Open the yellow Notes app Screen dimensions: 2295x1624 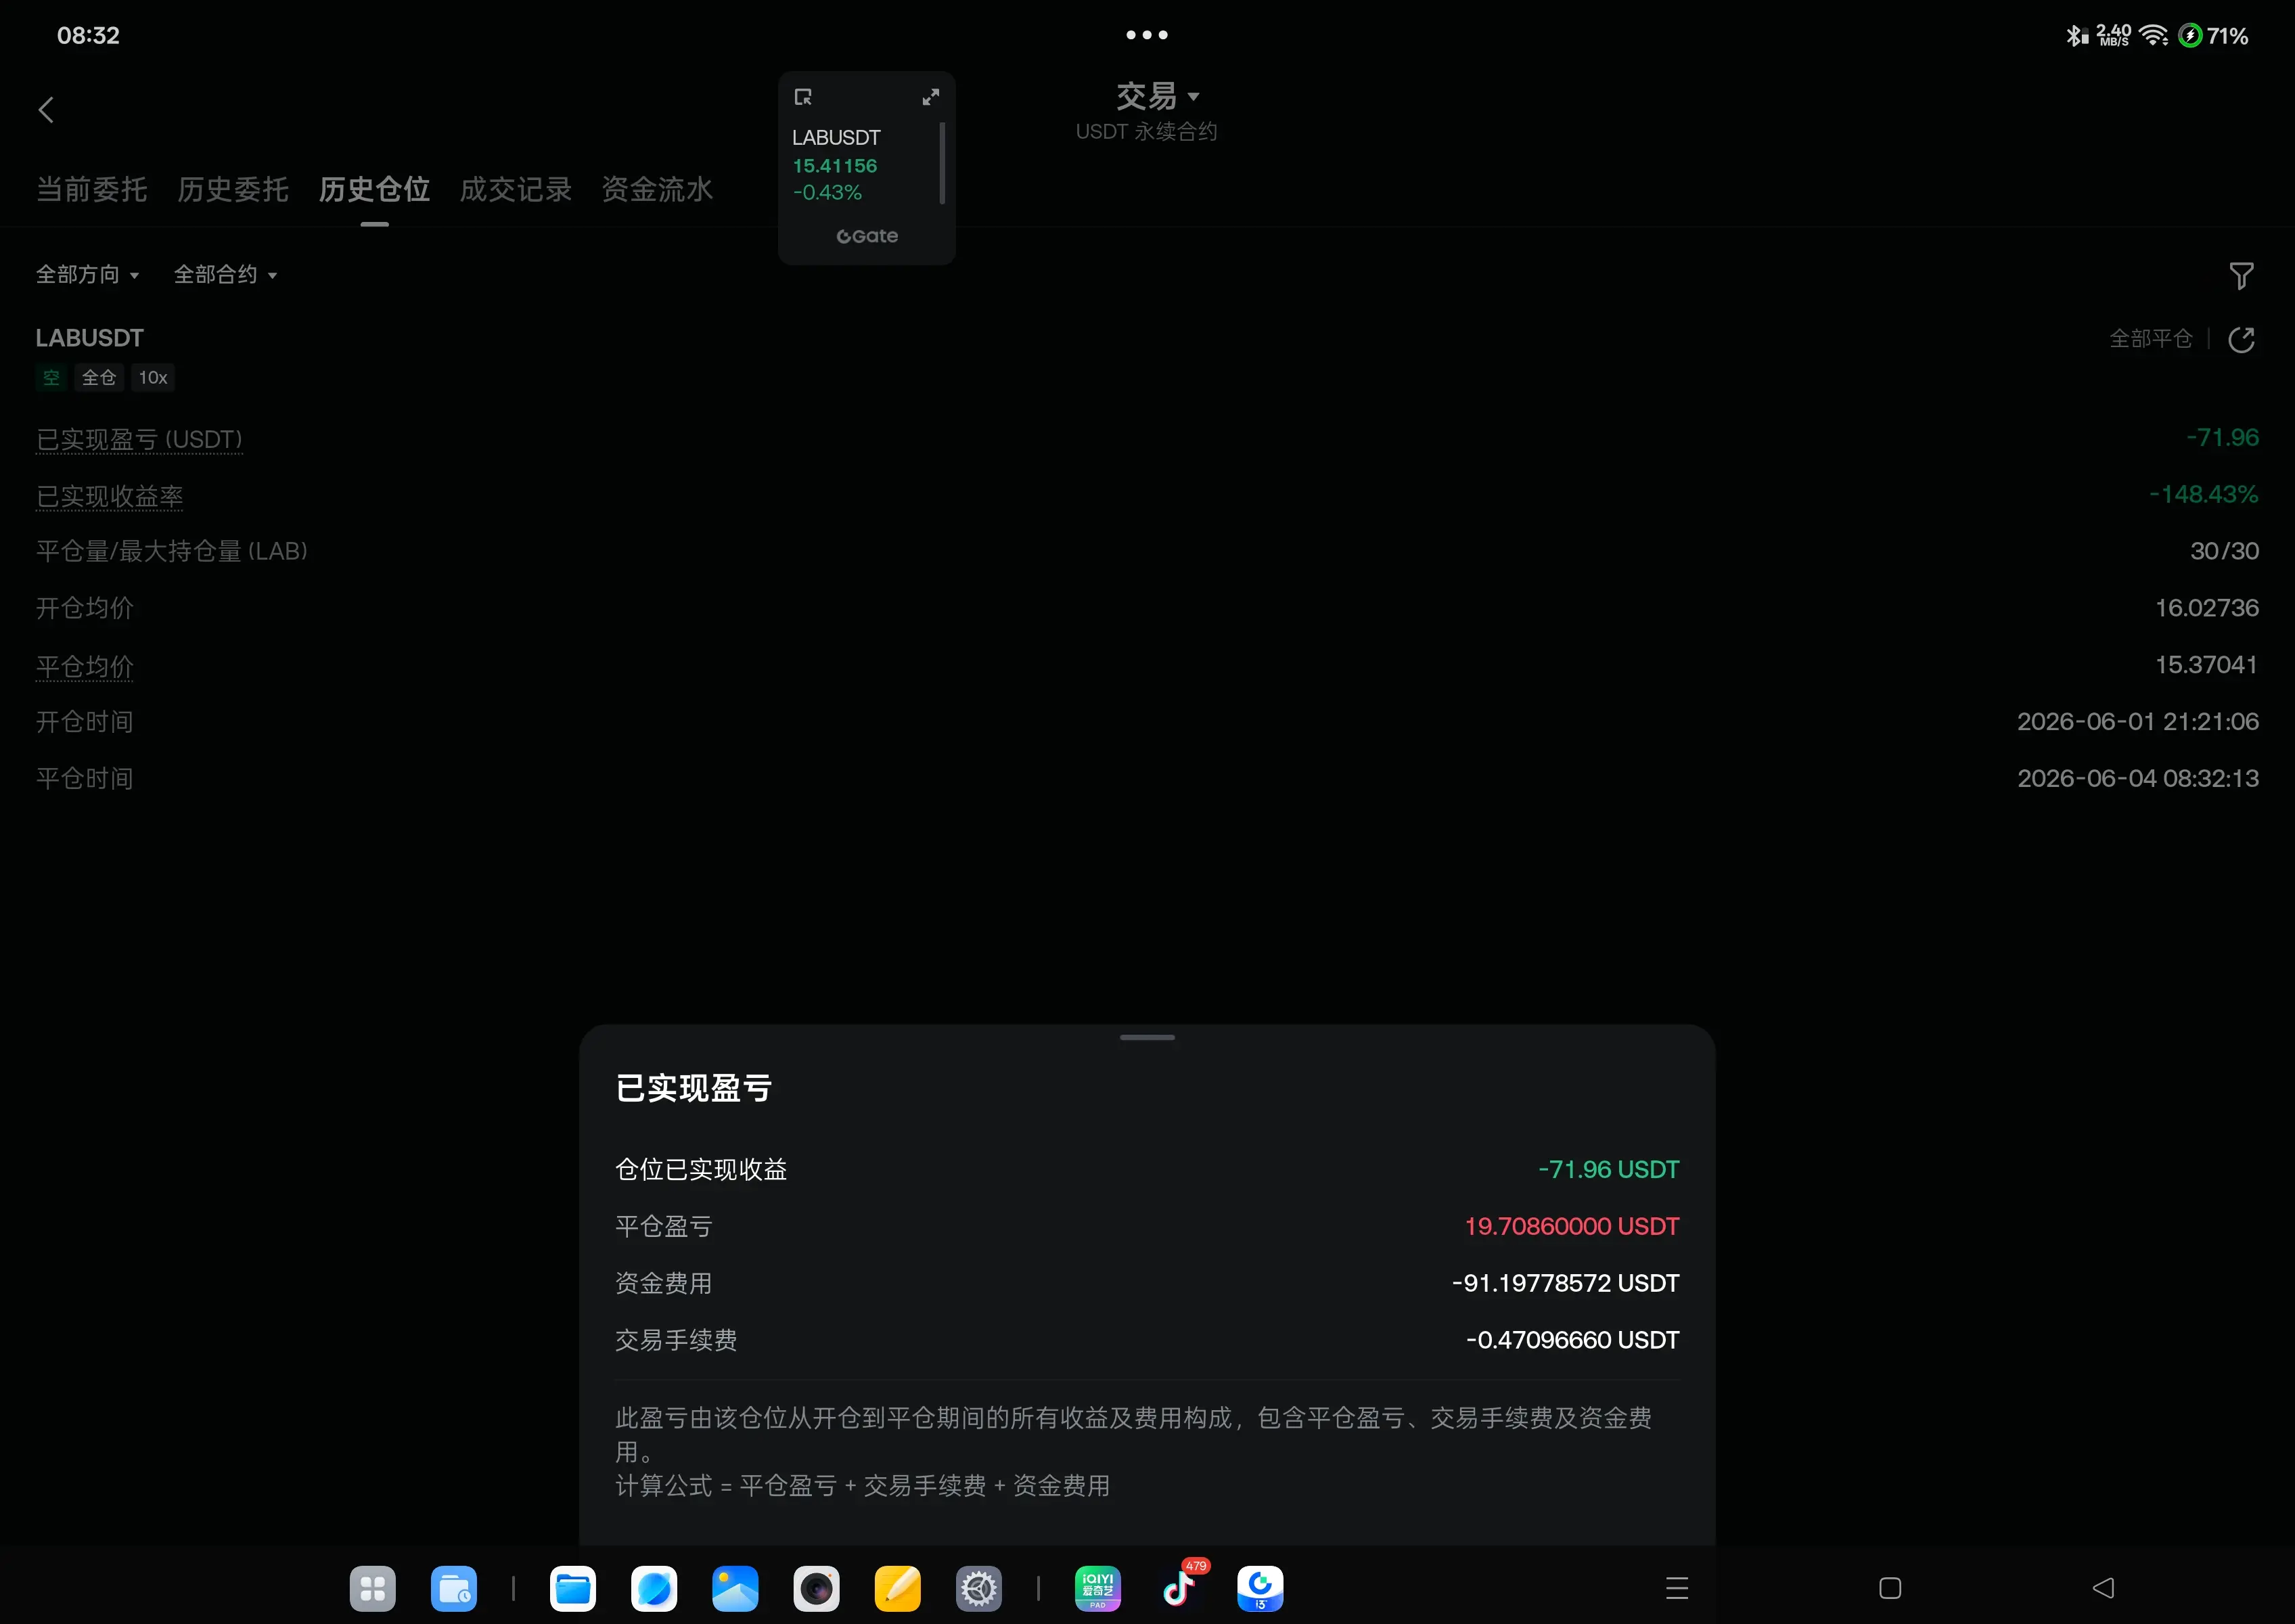(897, 1588)
